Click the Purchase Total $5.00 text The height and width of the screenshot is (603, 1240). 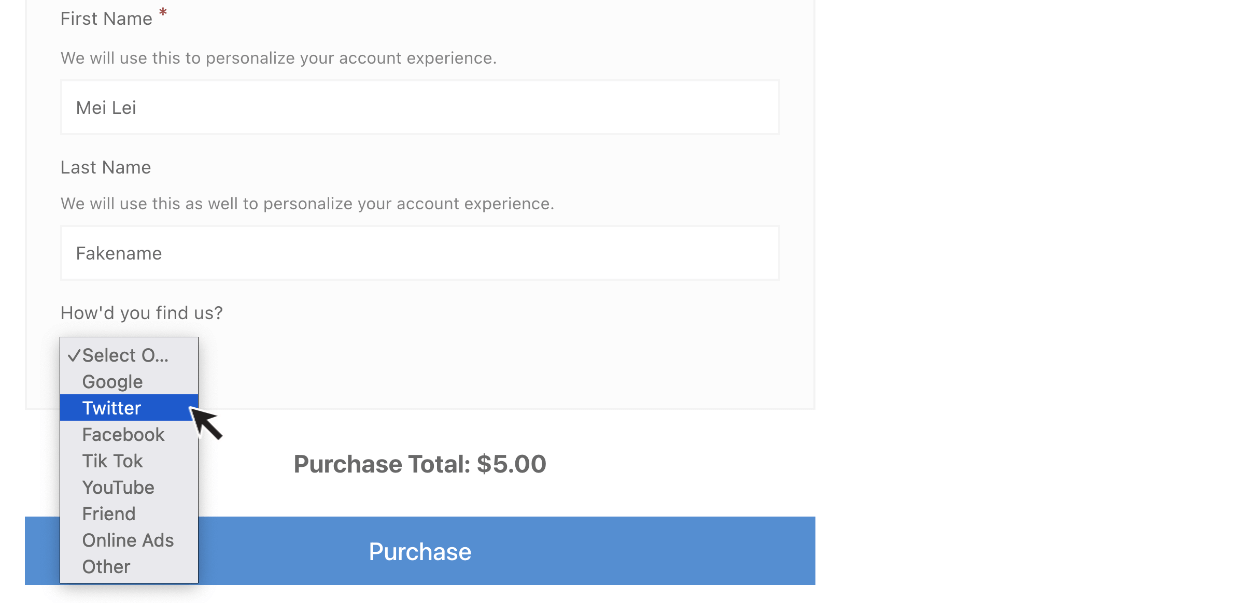coord(420,464)
